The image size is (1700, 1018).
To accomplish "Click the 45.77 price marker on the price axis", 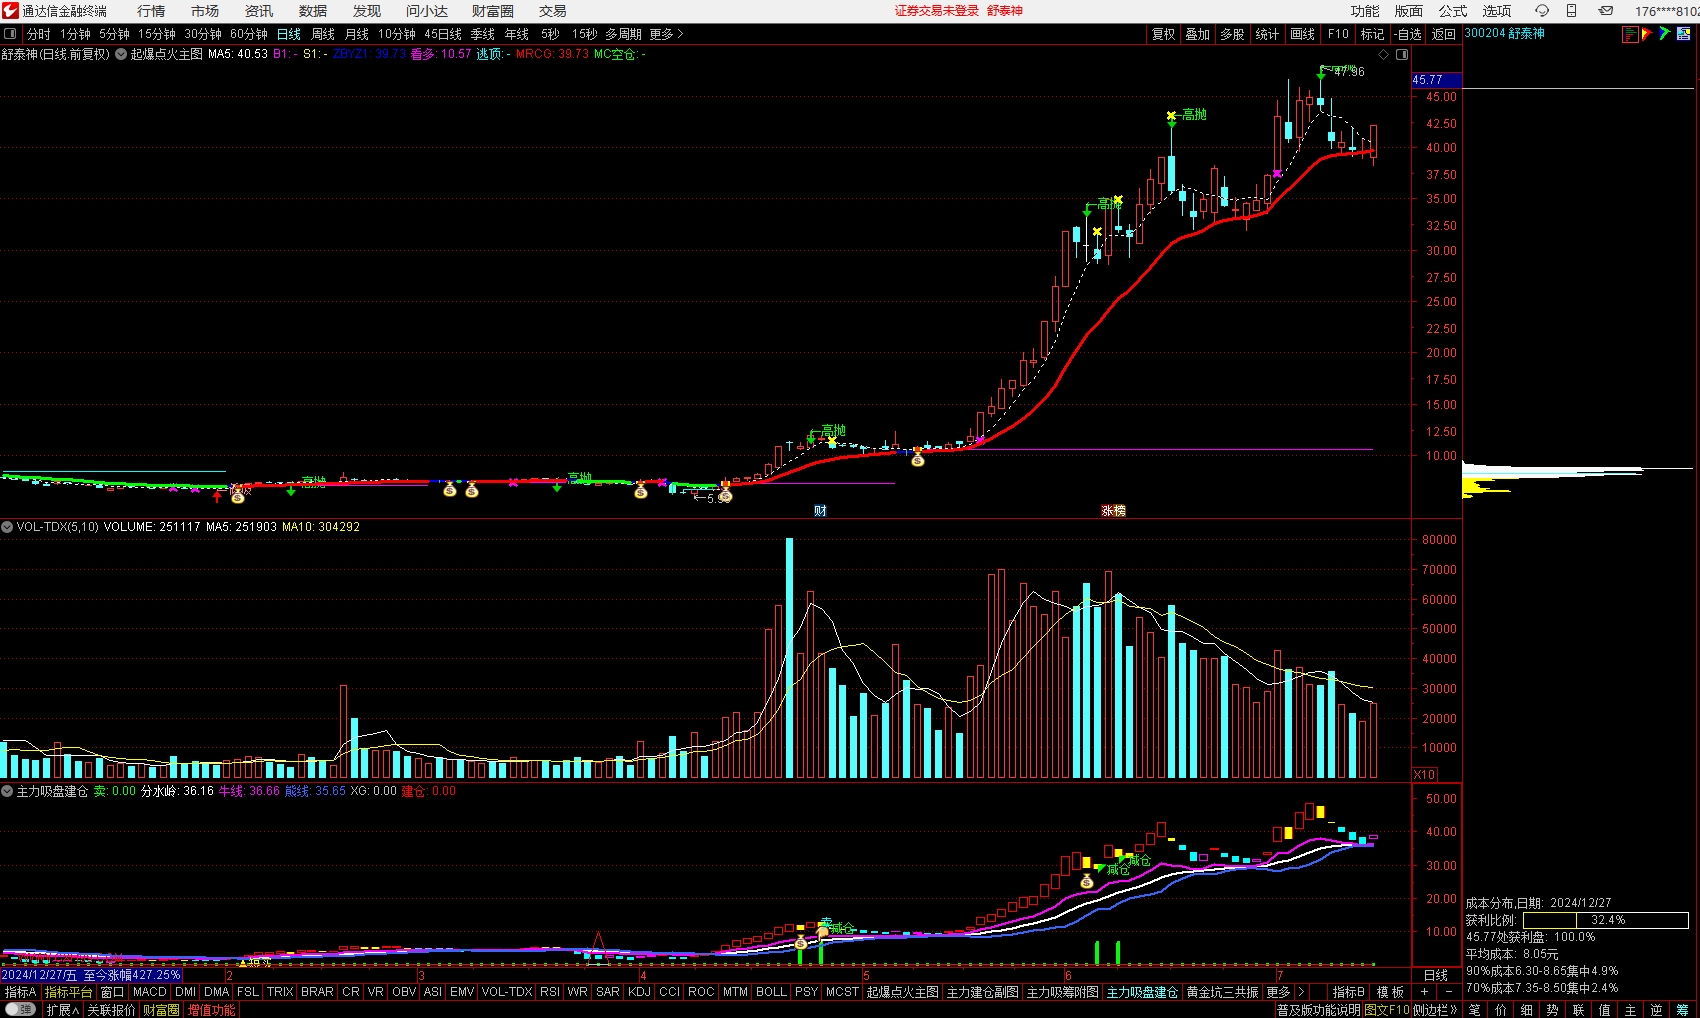I will (x=1436, y=80).
